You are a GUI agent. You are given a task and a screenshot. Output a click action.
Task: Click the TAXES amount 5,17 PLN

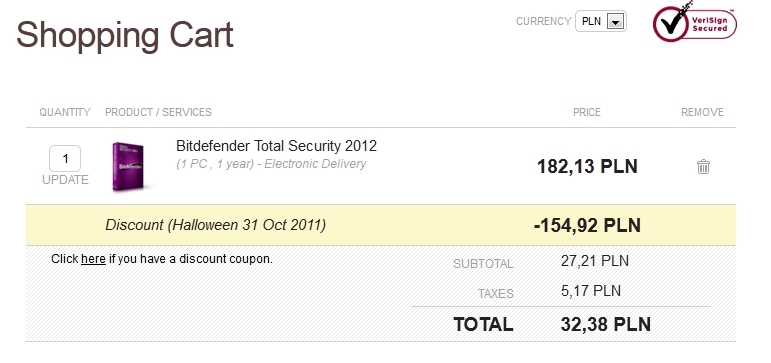pos(591,291)
